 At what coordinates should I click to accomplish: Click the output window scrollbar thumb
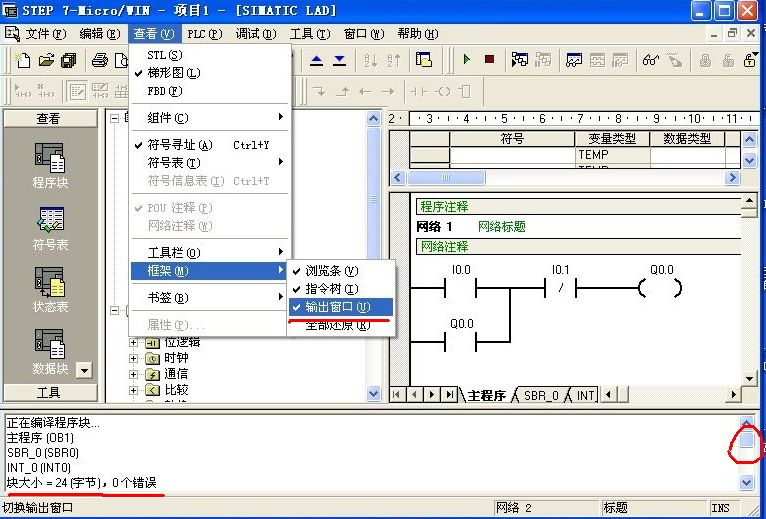(746, 438)
